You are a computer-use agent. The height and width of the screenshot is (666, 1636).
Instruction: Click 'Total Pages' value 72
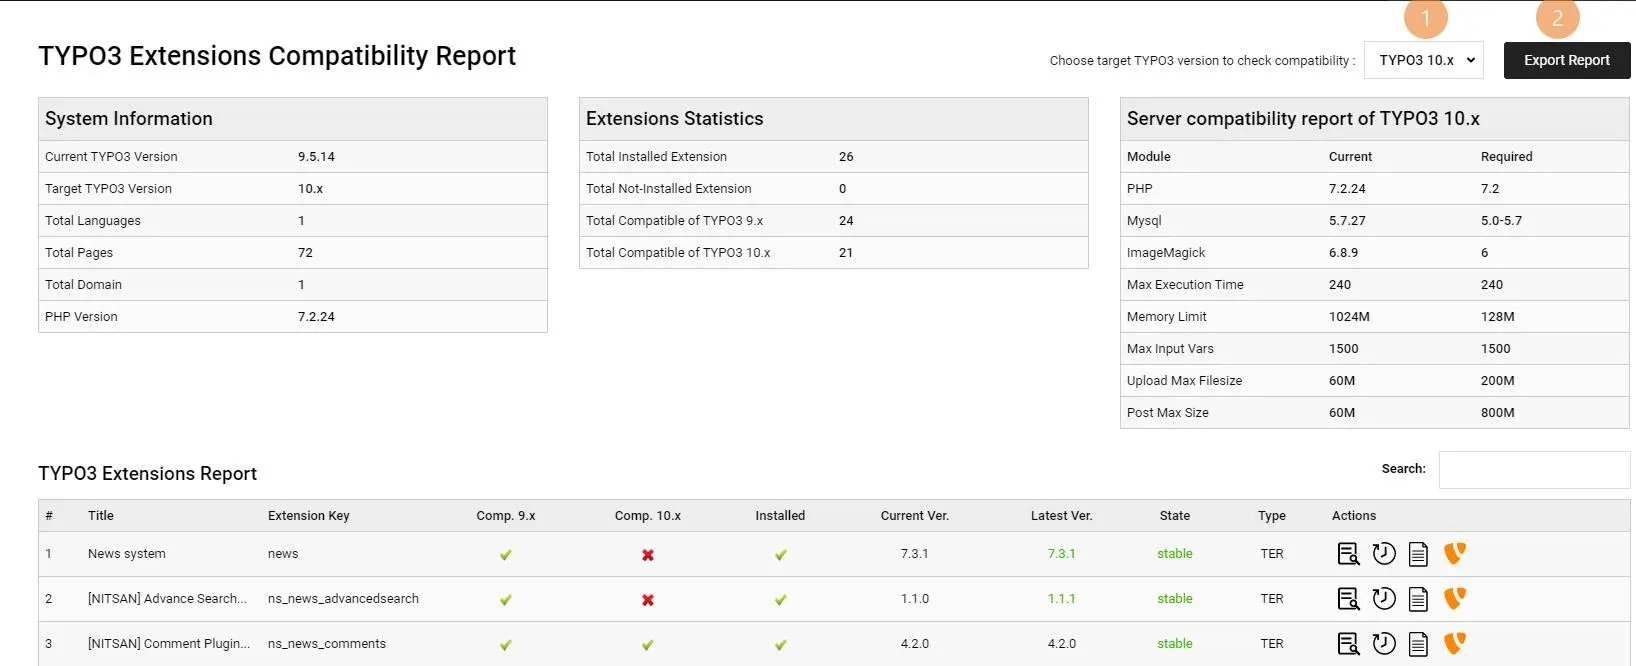click(x=305, y=253)
